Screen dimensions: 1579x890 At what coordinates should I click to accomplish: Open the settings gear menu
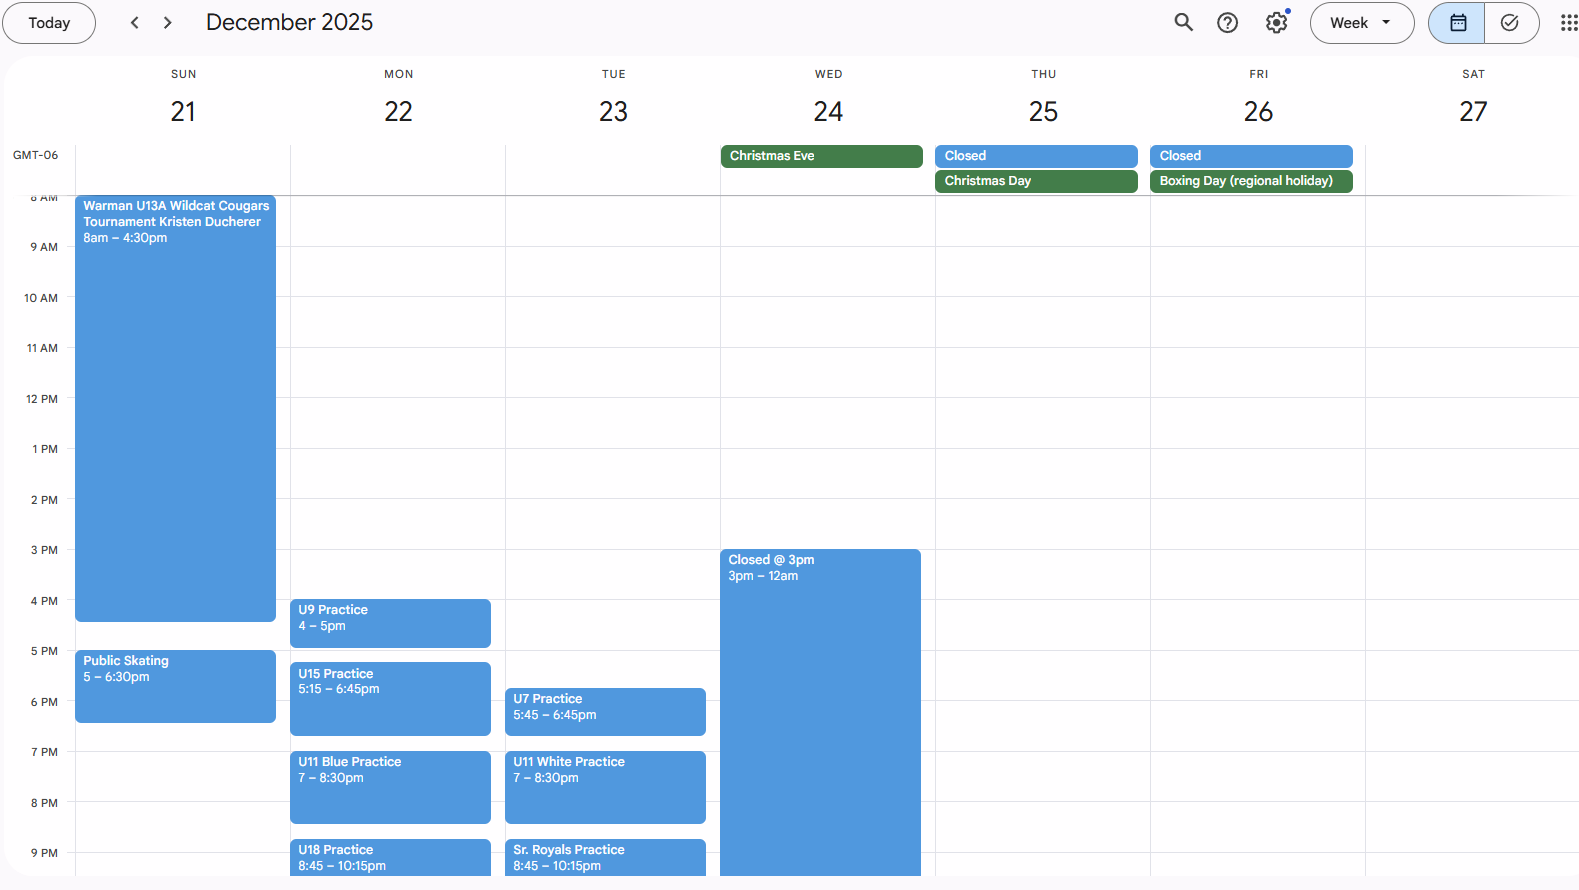tap(1276, 23)
